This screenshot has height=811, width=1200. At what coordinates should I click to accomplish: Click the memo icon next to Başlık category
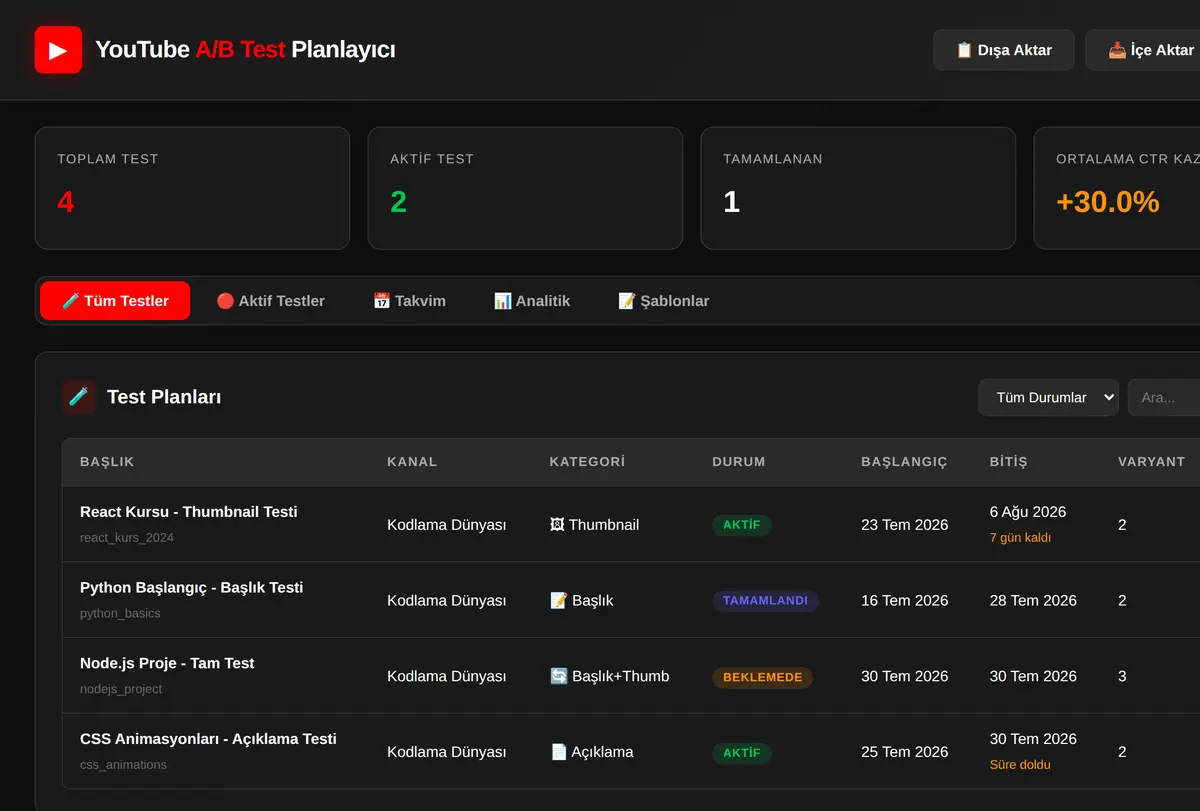click(x=559, y=601)
